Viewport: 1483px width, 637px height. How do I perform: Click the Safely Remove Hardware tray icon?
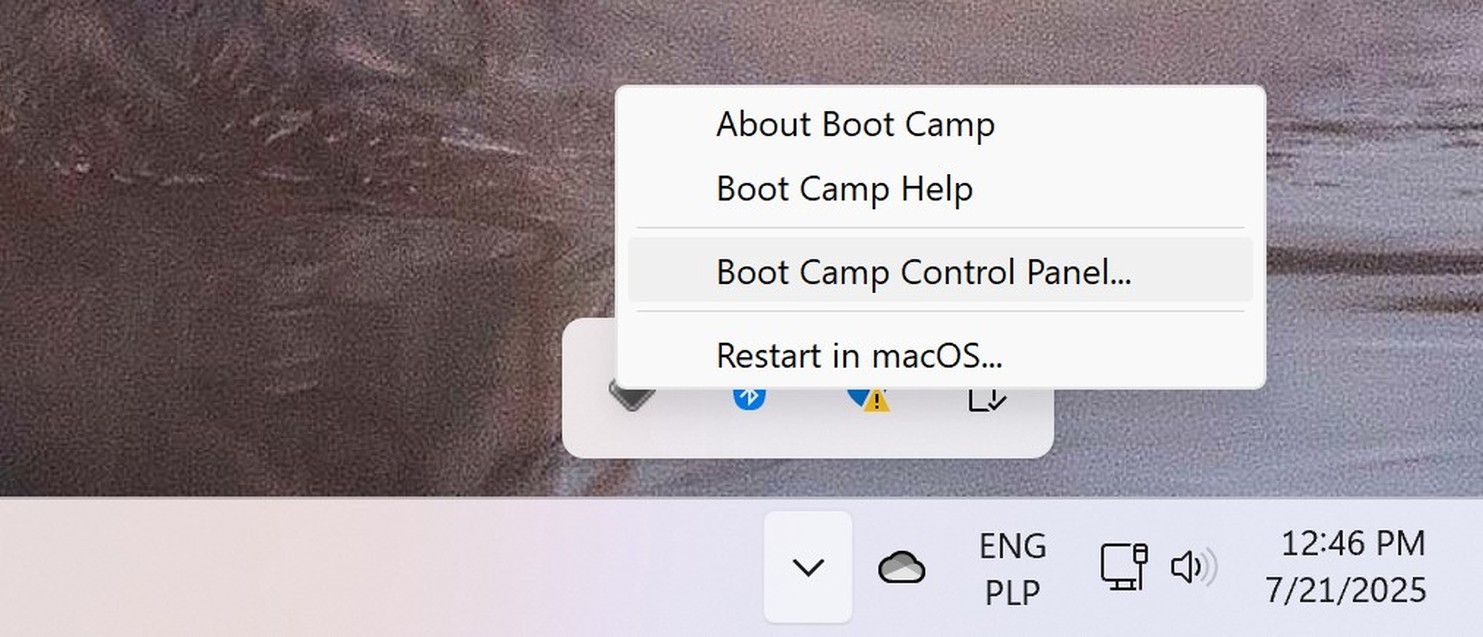987,399
